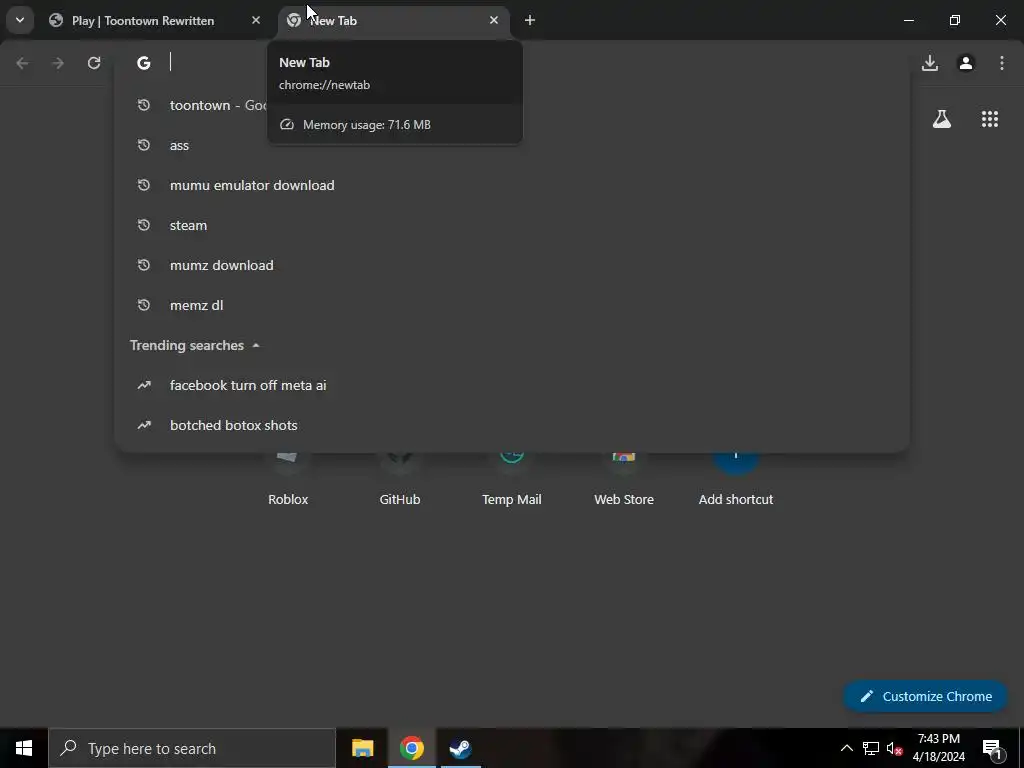Select the mumz download suggestion
1024x768 pixels.
click(512, 265)
